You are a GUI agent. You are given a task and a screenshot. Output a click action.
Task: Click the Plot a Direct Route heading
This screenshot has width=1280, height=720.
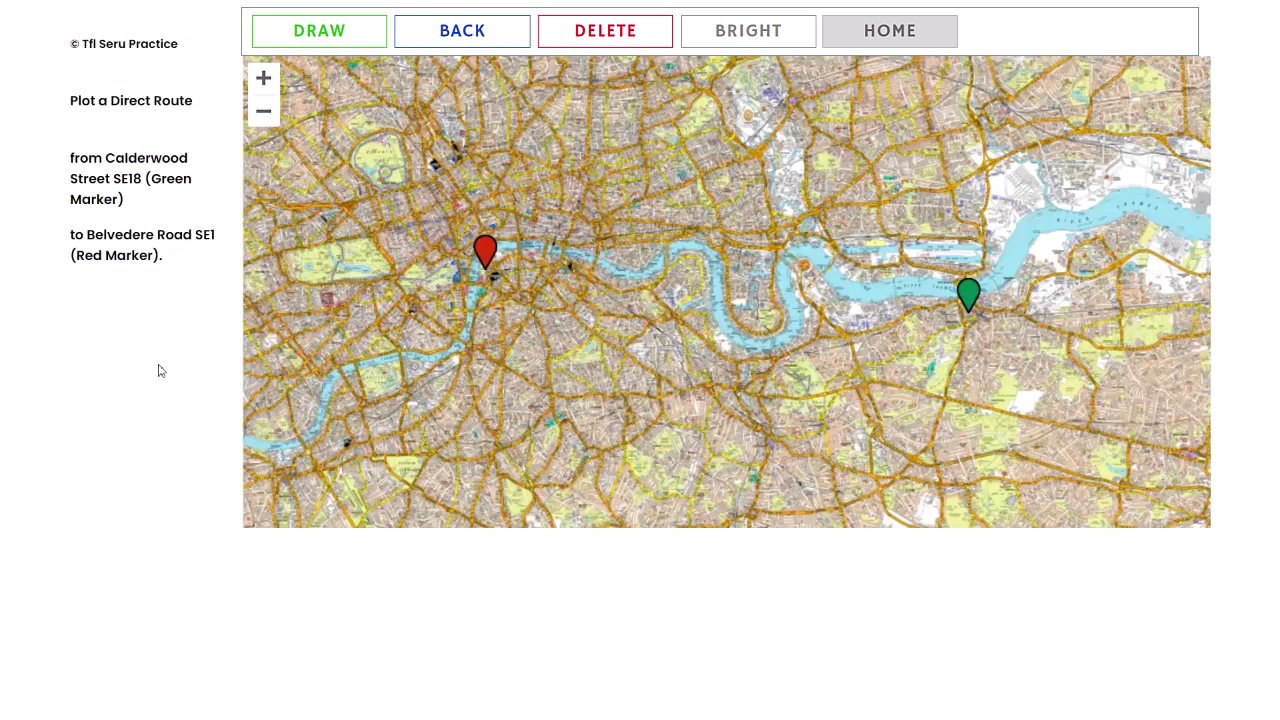click(x=131, y=101)
